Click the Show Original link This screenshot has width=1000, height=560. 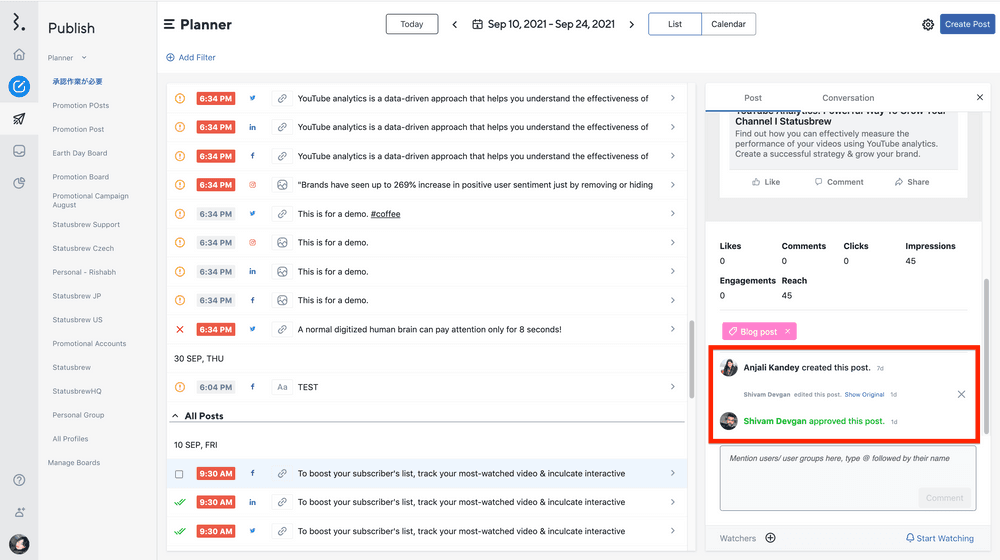(864, 395)
